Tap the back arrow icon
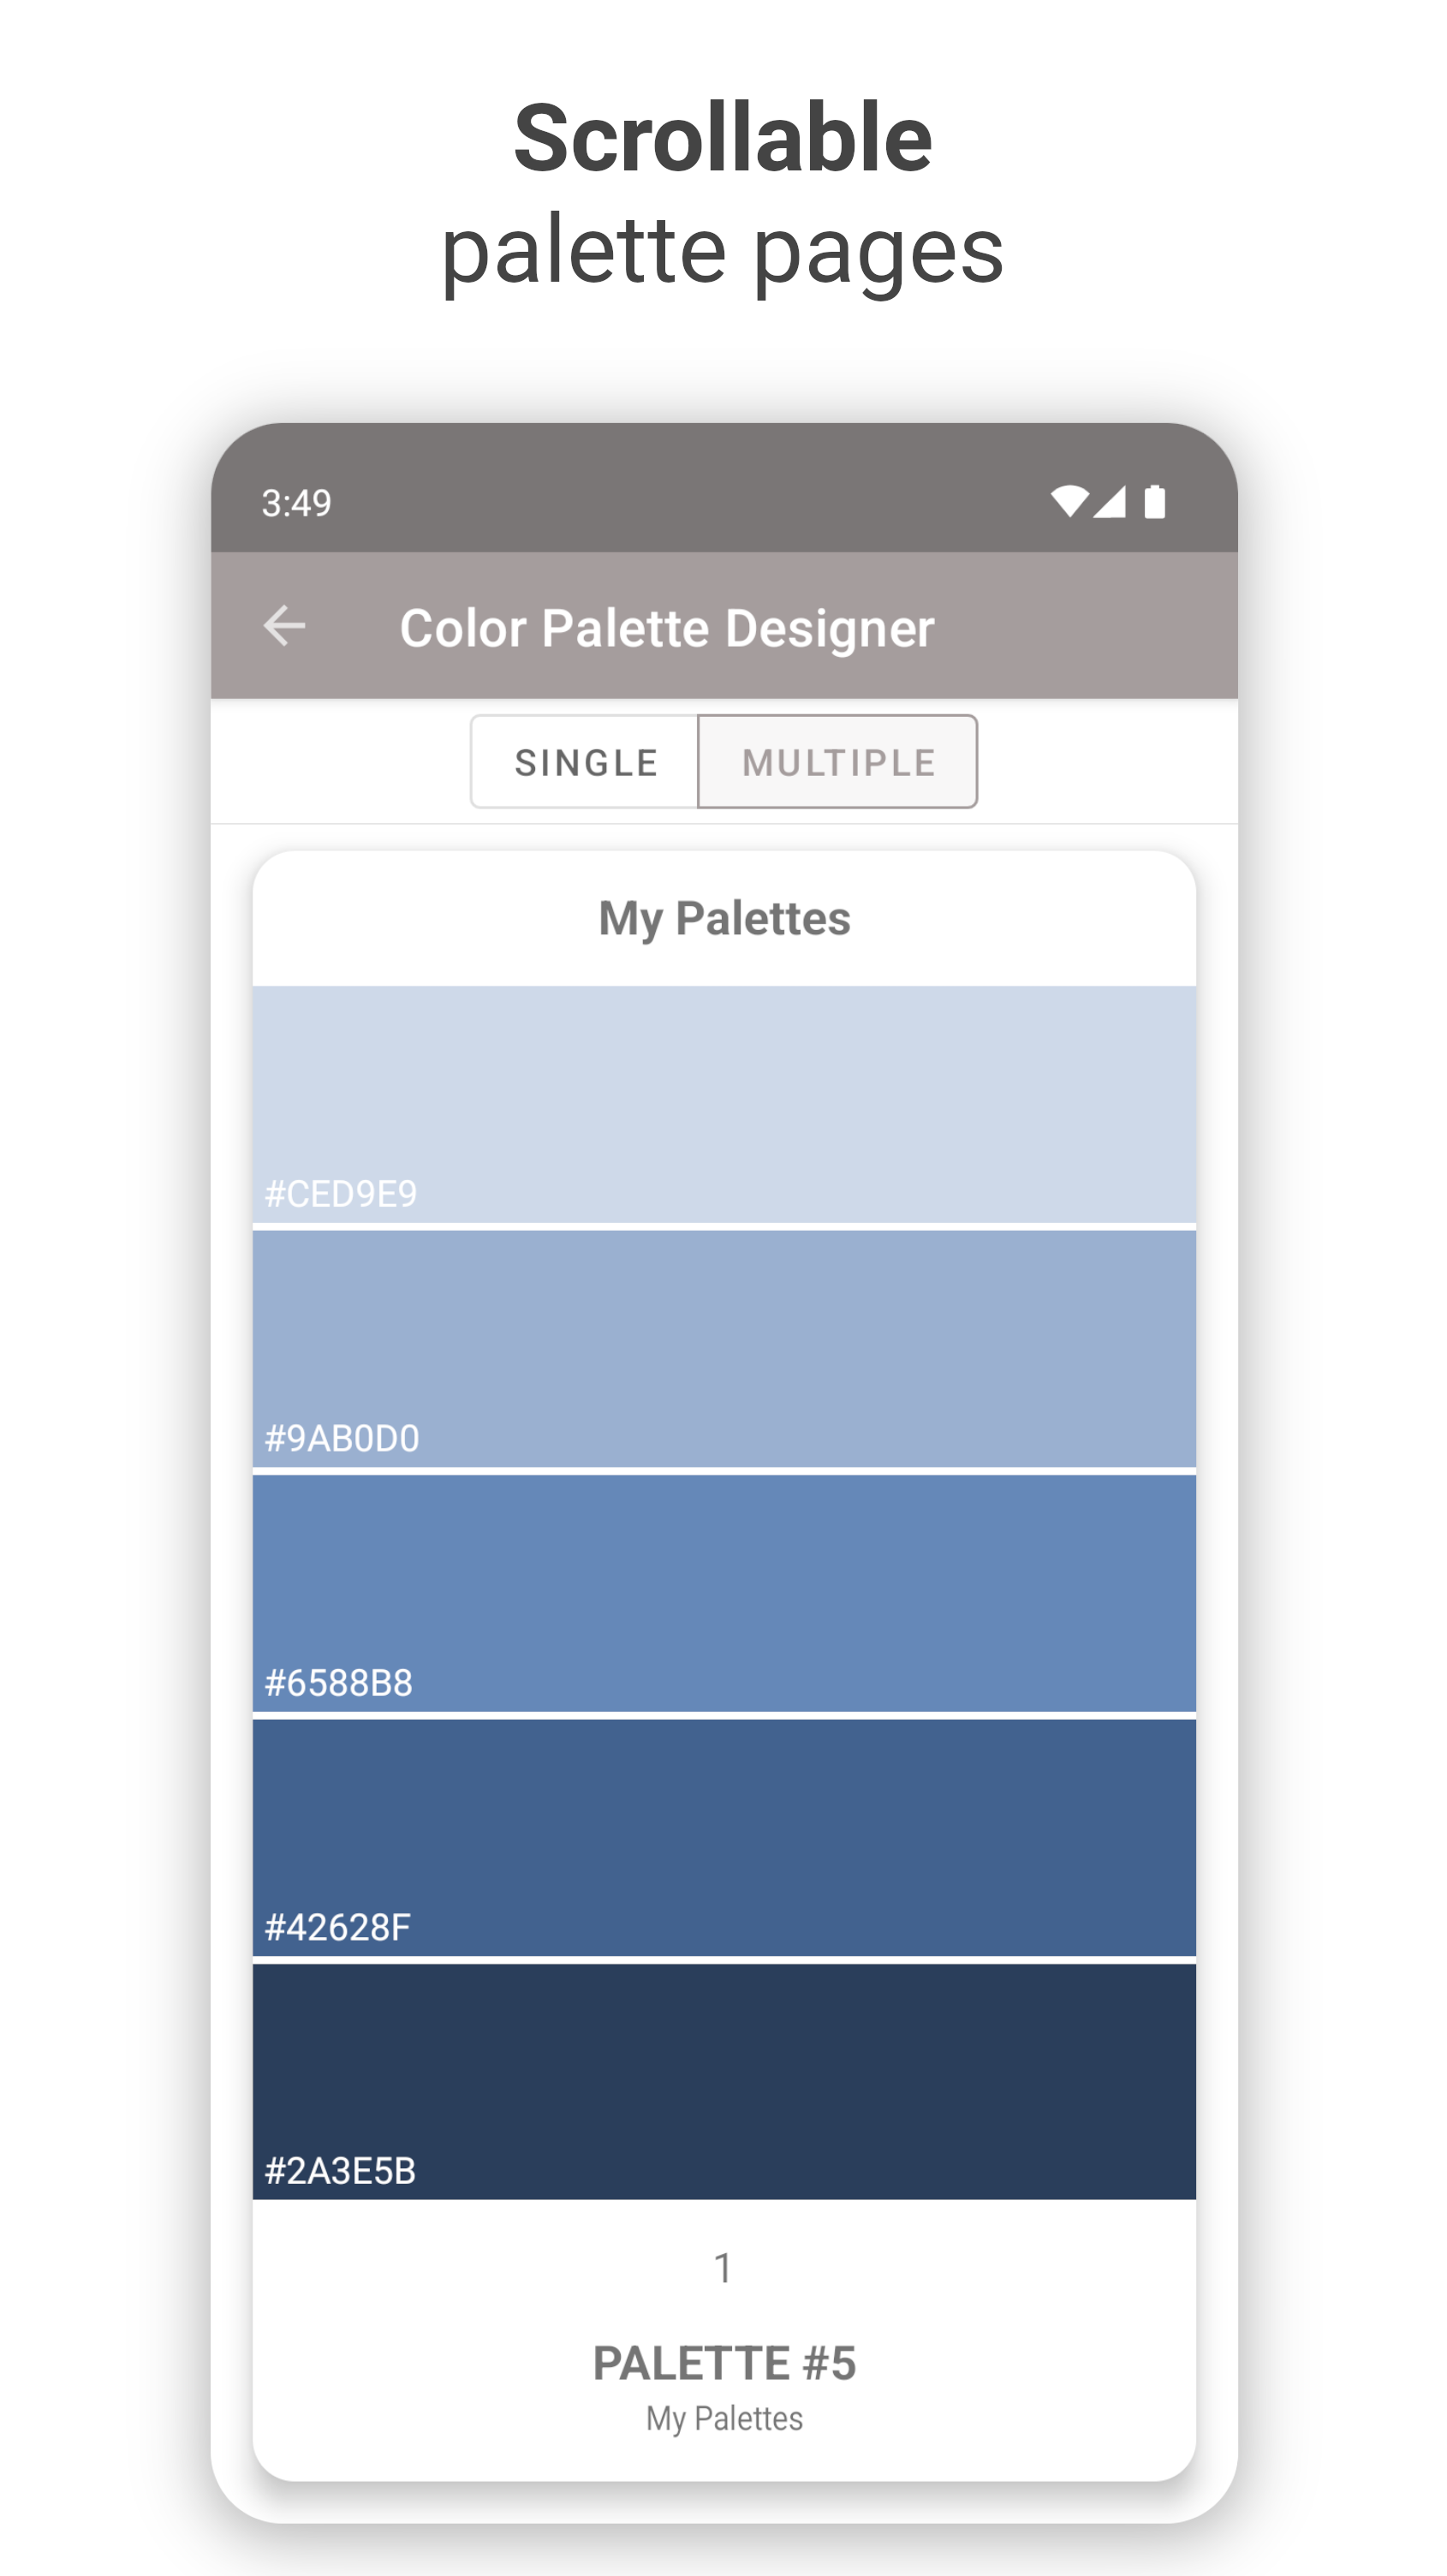Viewport: 1447px width, 2576px height. pos(284,627)
